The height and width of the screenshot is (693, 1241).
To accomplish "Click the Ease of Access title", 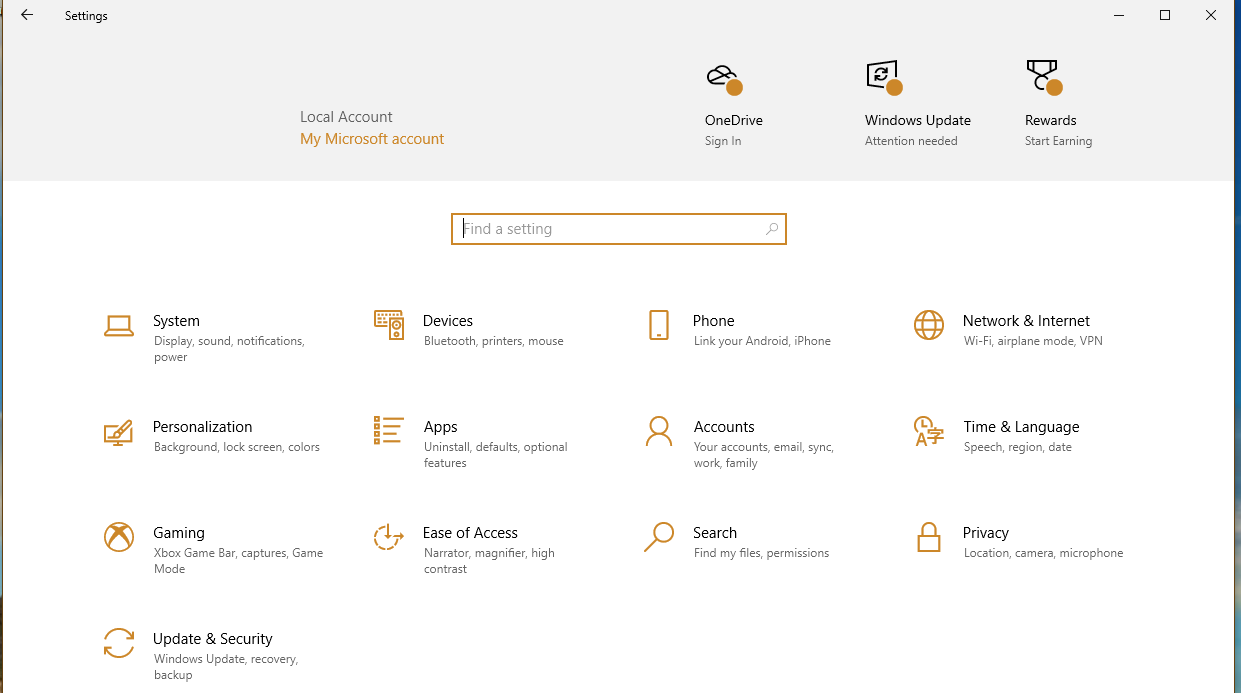I will coord(470,533).
